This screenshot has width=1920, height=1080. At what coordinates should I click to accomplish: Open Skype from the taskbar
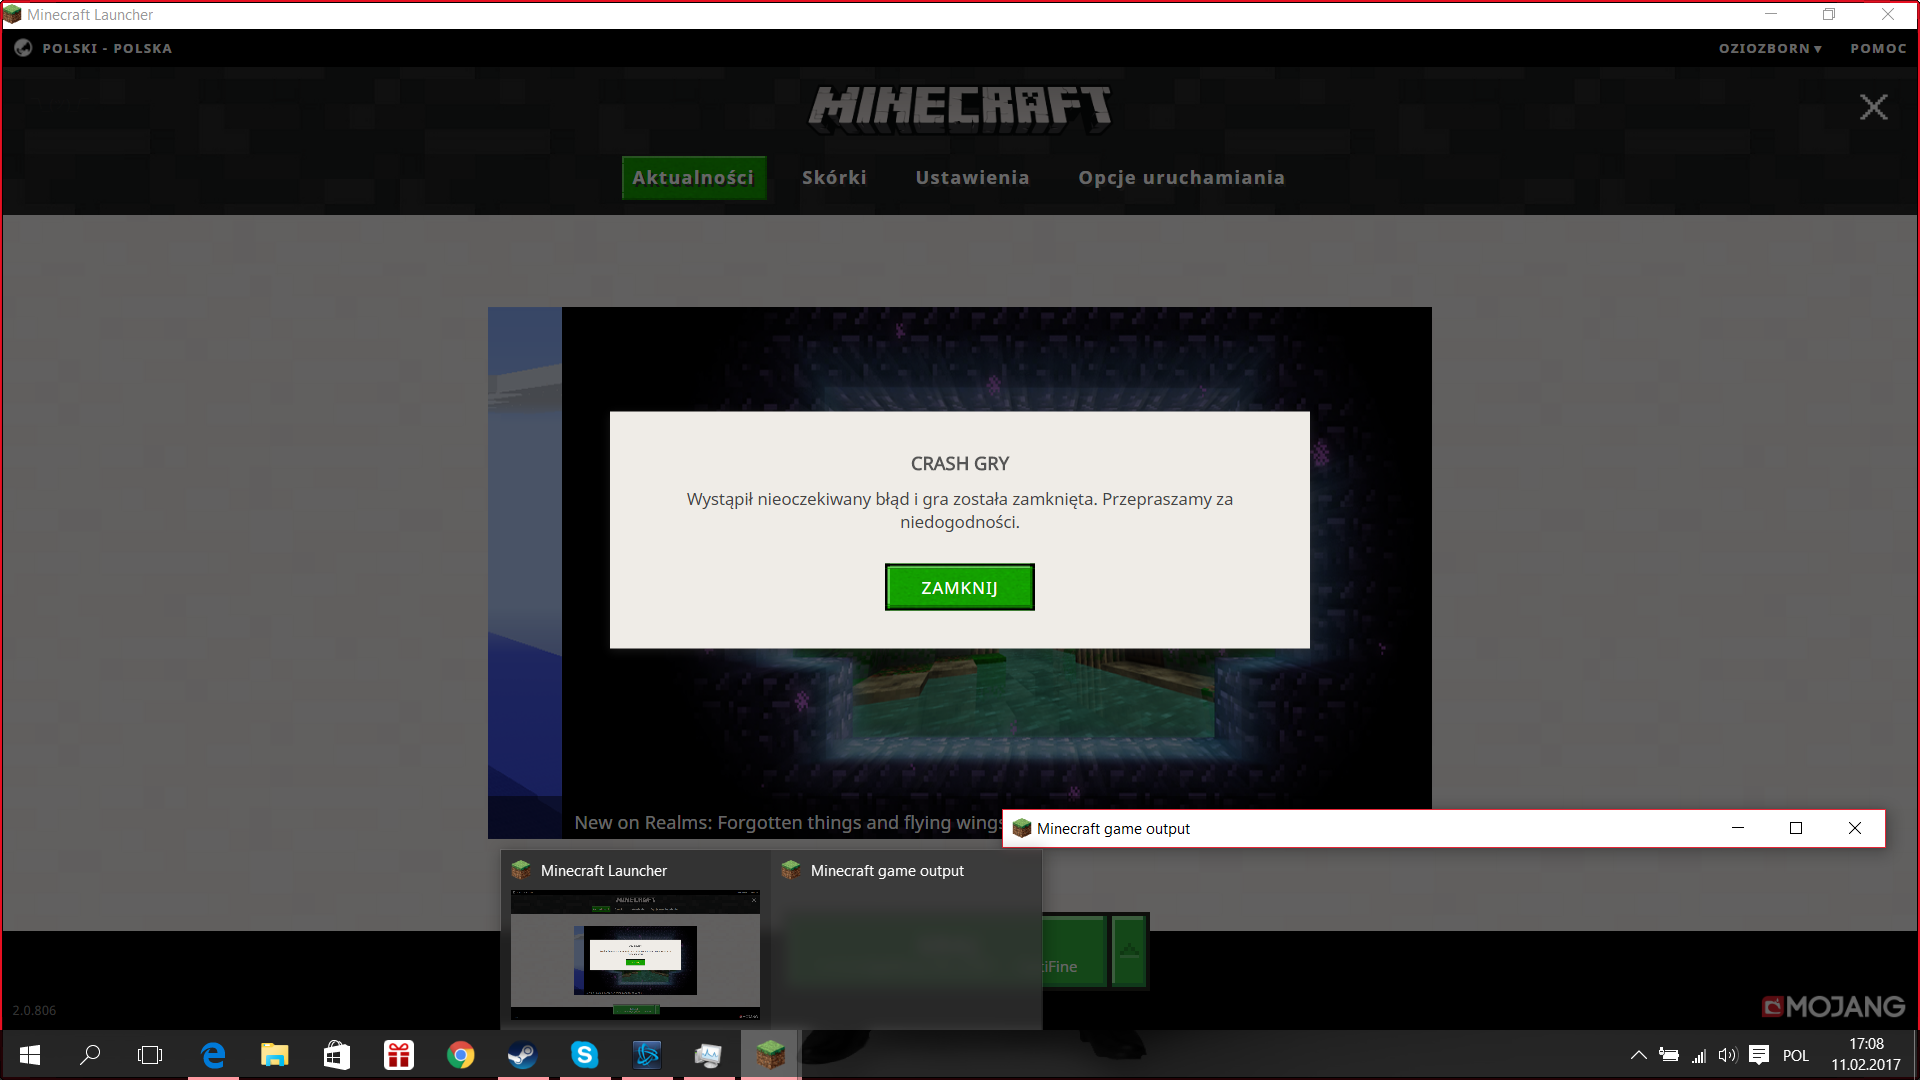[x=584, y=1055]
